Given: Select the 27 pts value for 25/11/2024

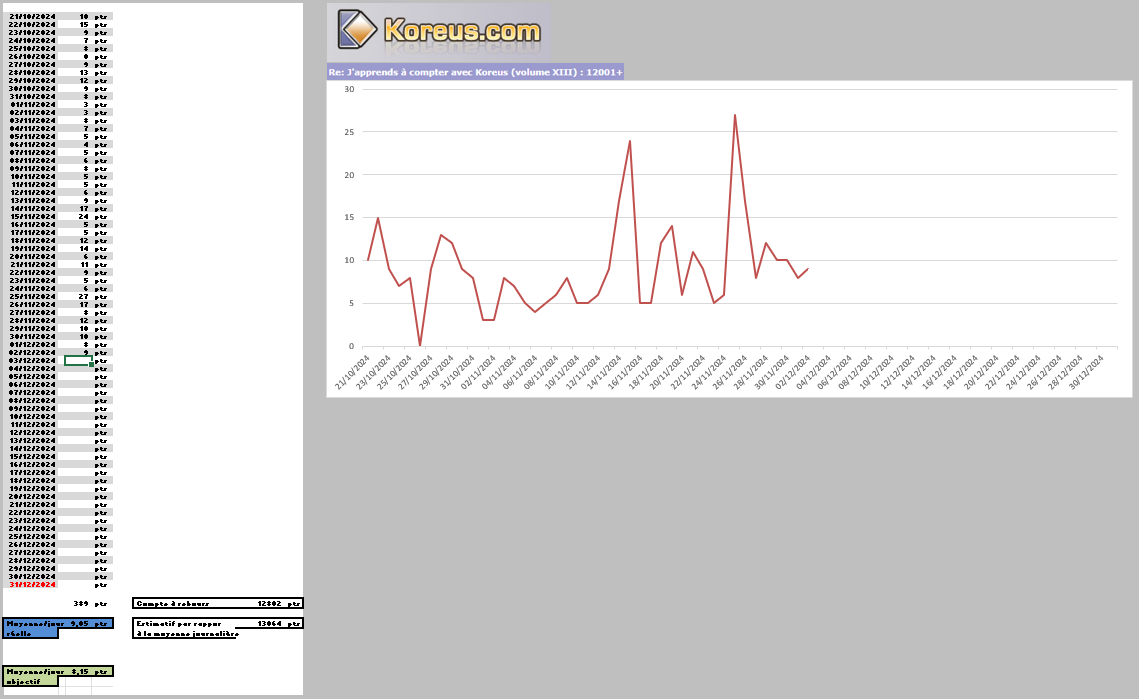Looking at the screenshot, I should point(84,297).
